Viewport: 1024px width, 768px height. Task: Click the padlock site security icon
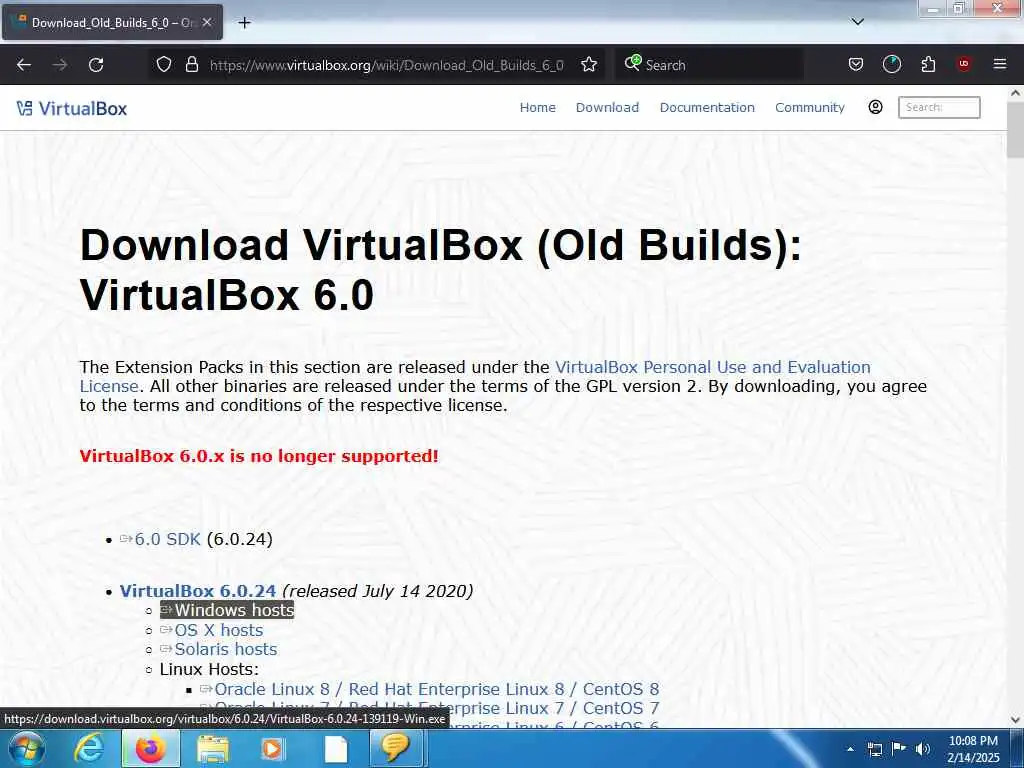[191, 64]
